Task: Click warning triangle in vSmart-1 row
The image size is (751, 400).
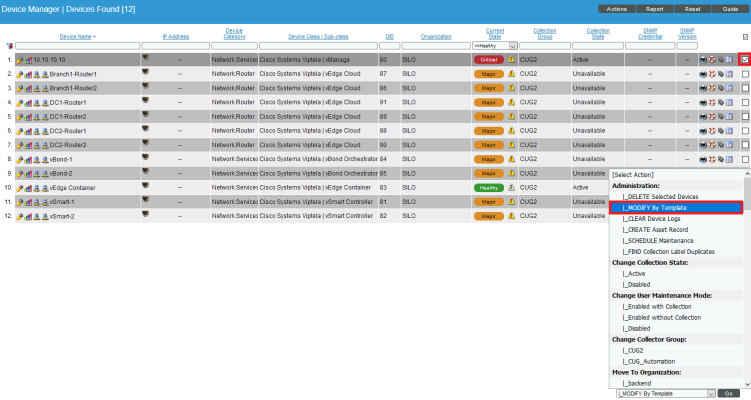Action: tap(512, 202)
